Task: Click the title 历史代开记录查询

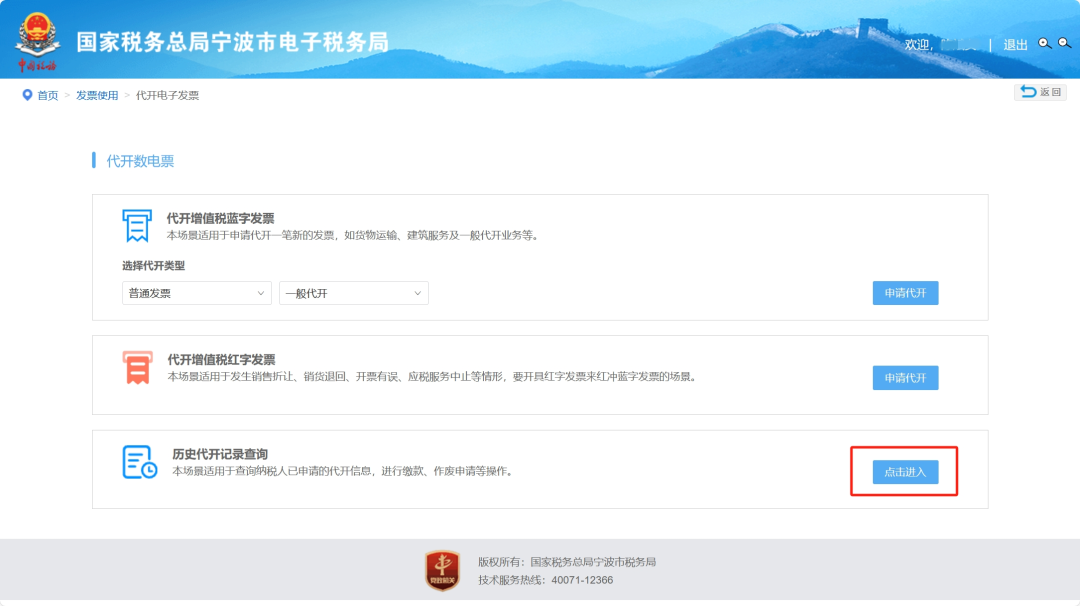Action: pyautogui.click(x=220, y=454)
